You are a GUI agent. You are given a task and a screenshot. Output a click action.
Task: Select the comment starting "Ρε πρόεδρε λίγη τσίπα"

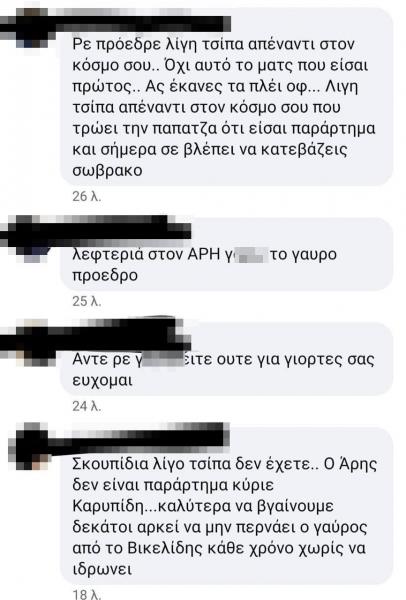[227, 97]
